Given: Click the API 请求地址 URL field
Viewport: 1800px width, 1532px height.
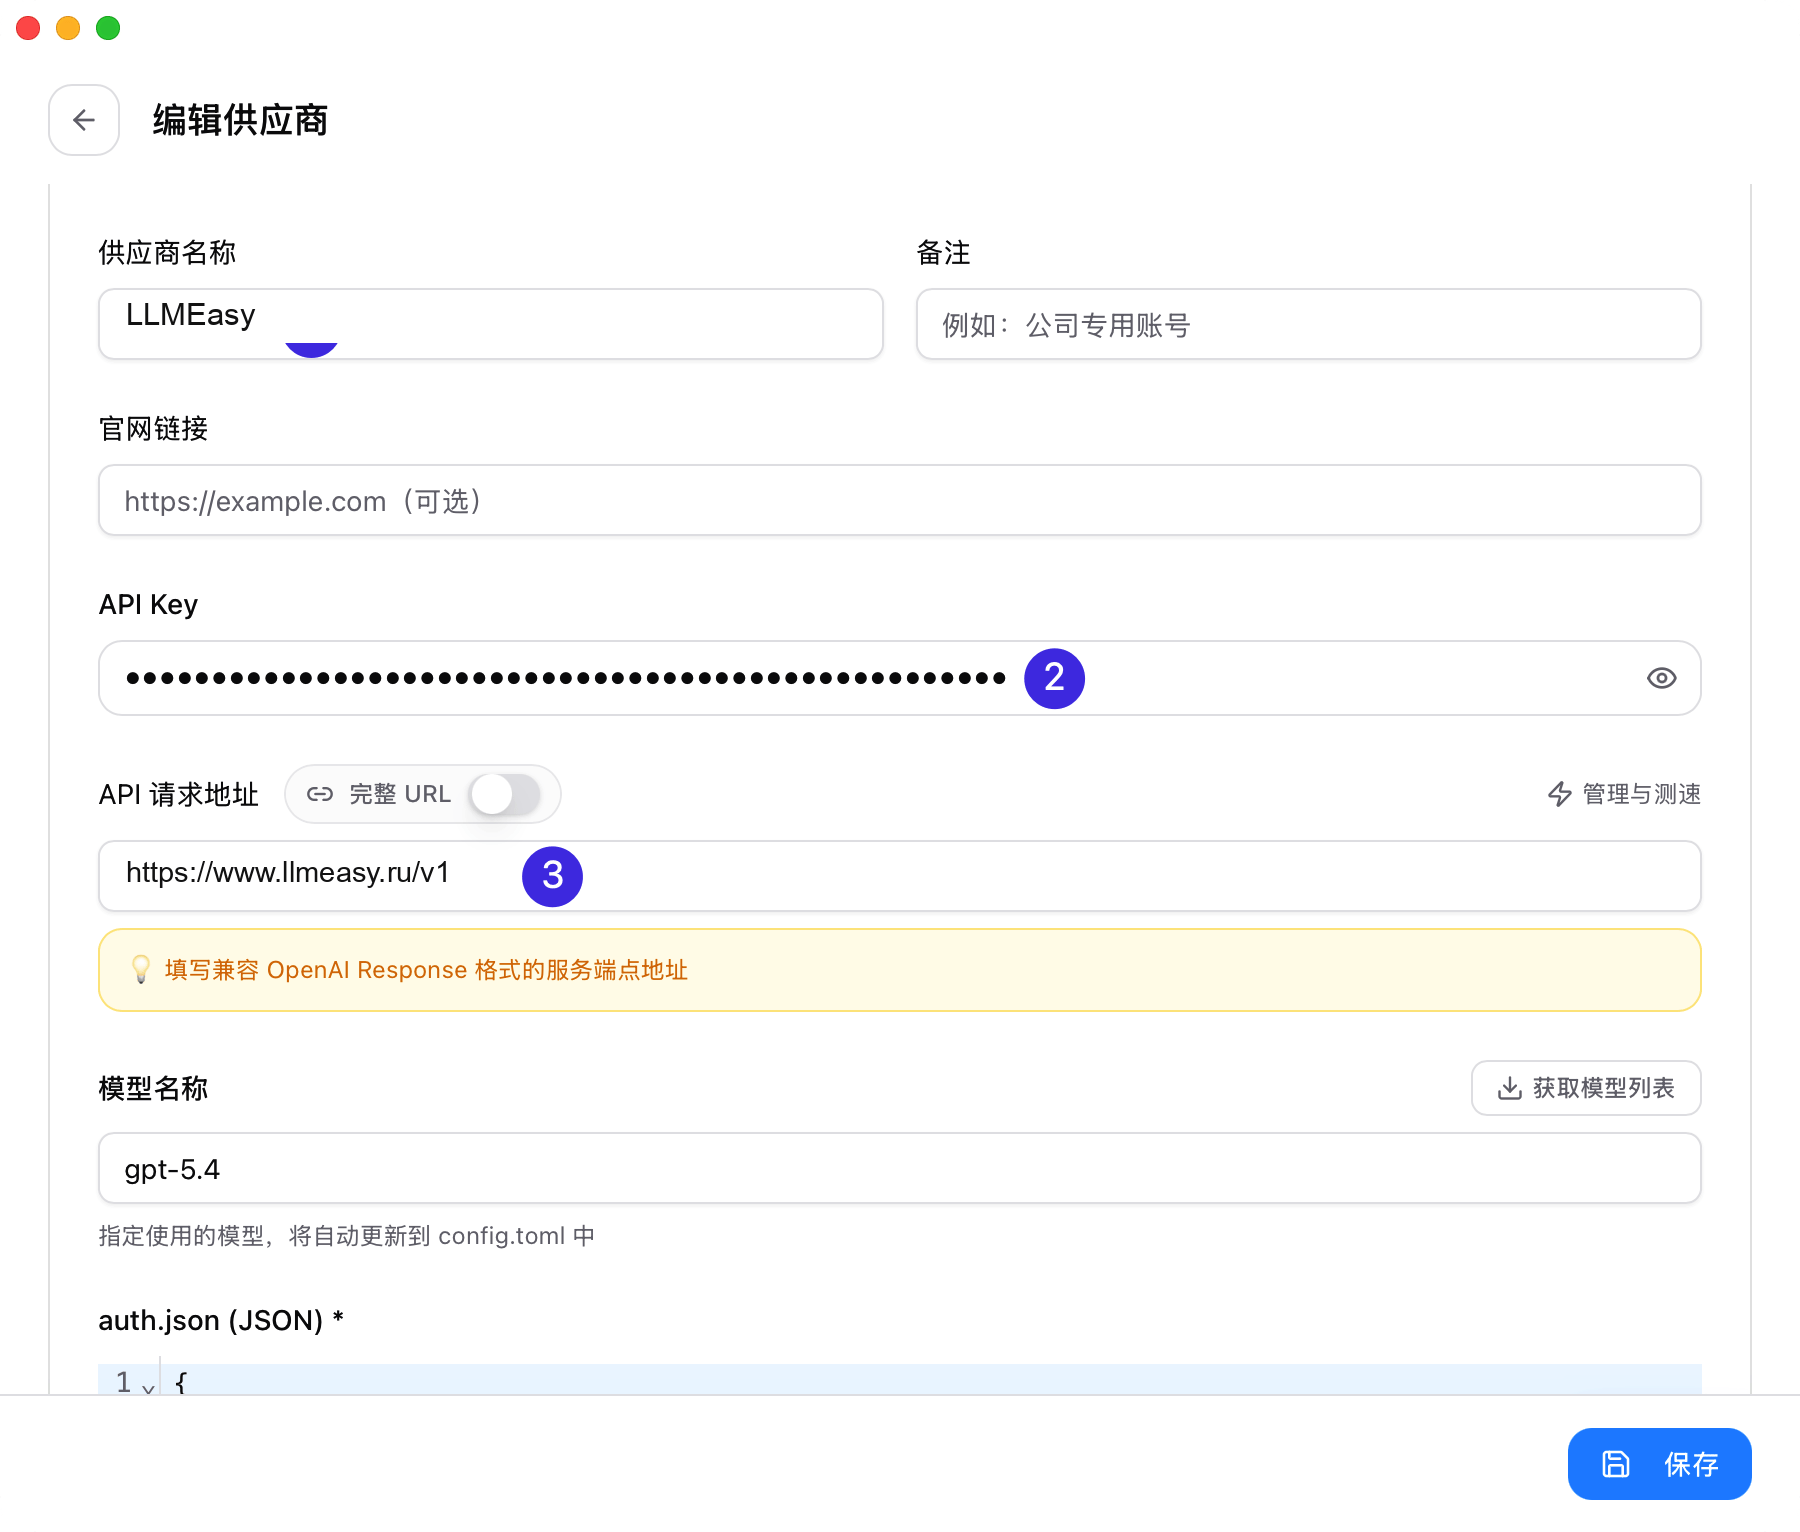Looking at the screenshot, I should [900, 876].
